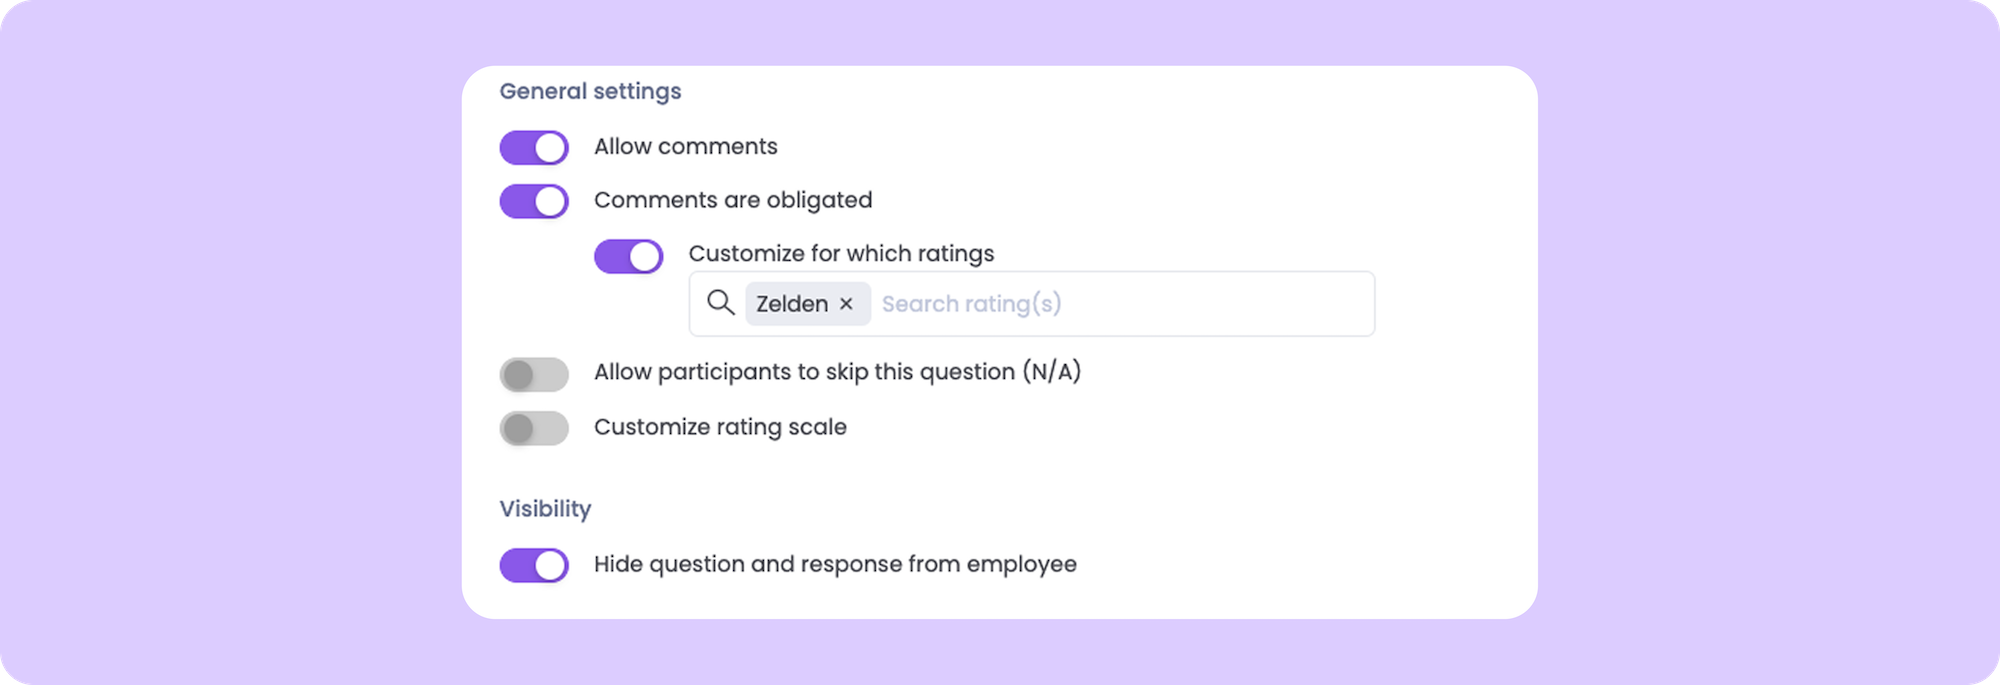Click Customize for which ratings label
Screen dimensions: 2000x685
coord(841,254)
